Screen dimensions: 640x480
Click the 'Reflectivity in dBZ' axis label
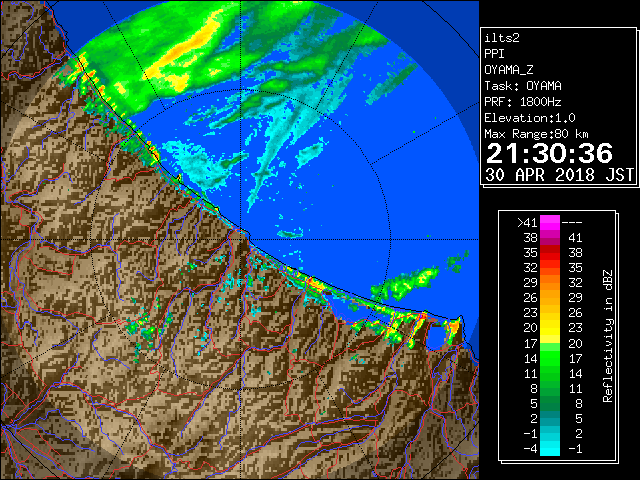click(x=608, y=336)
